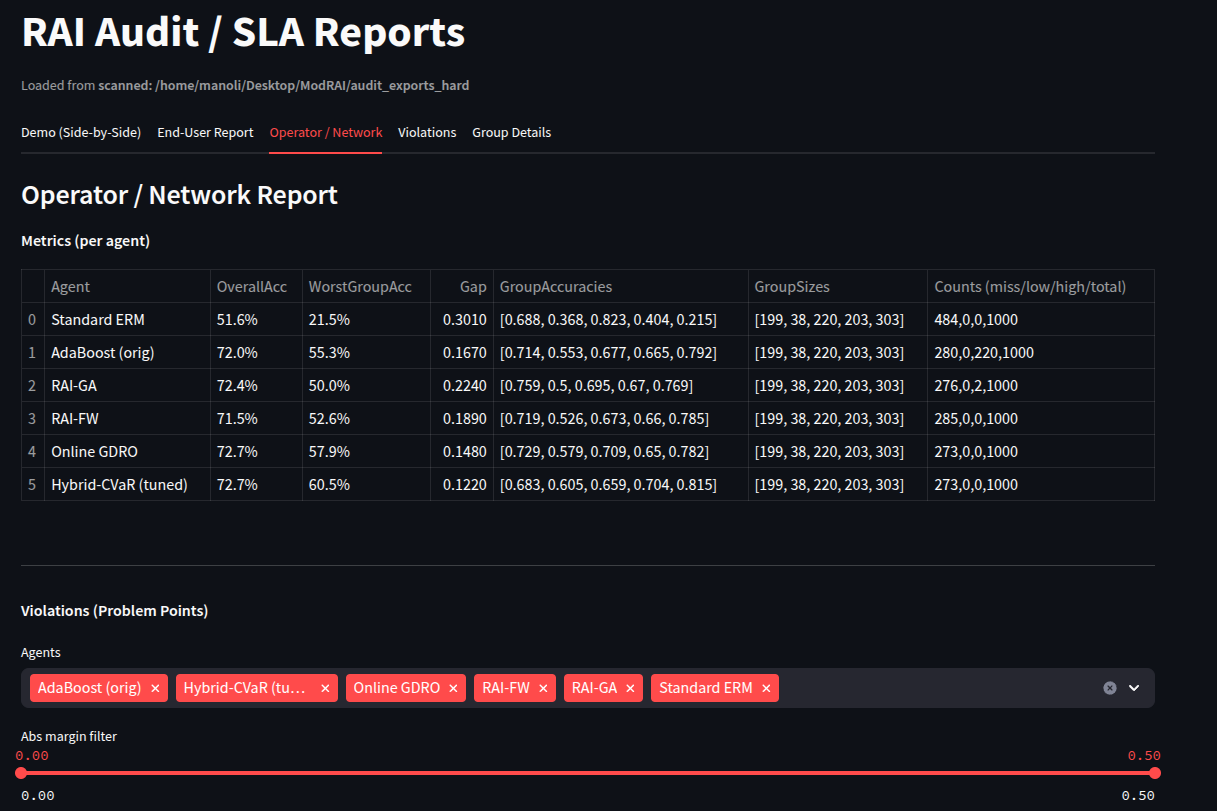Open the Group Details tab
1217x811 pixels.
tap(511, 133)
